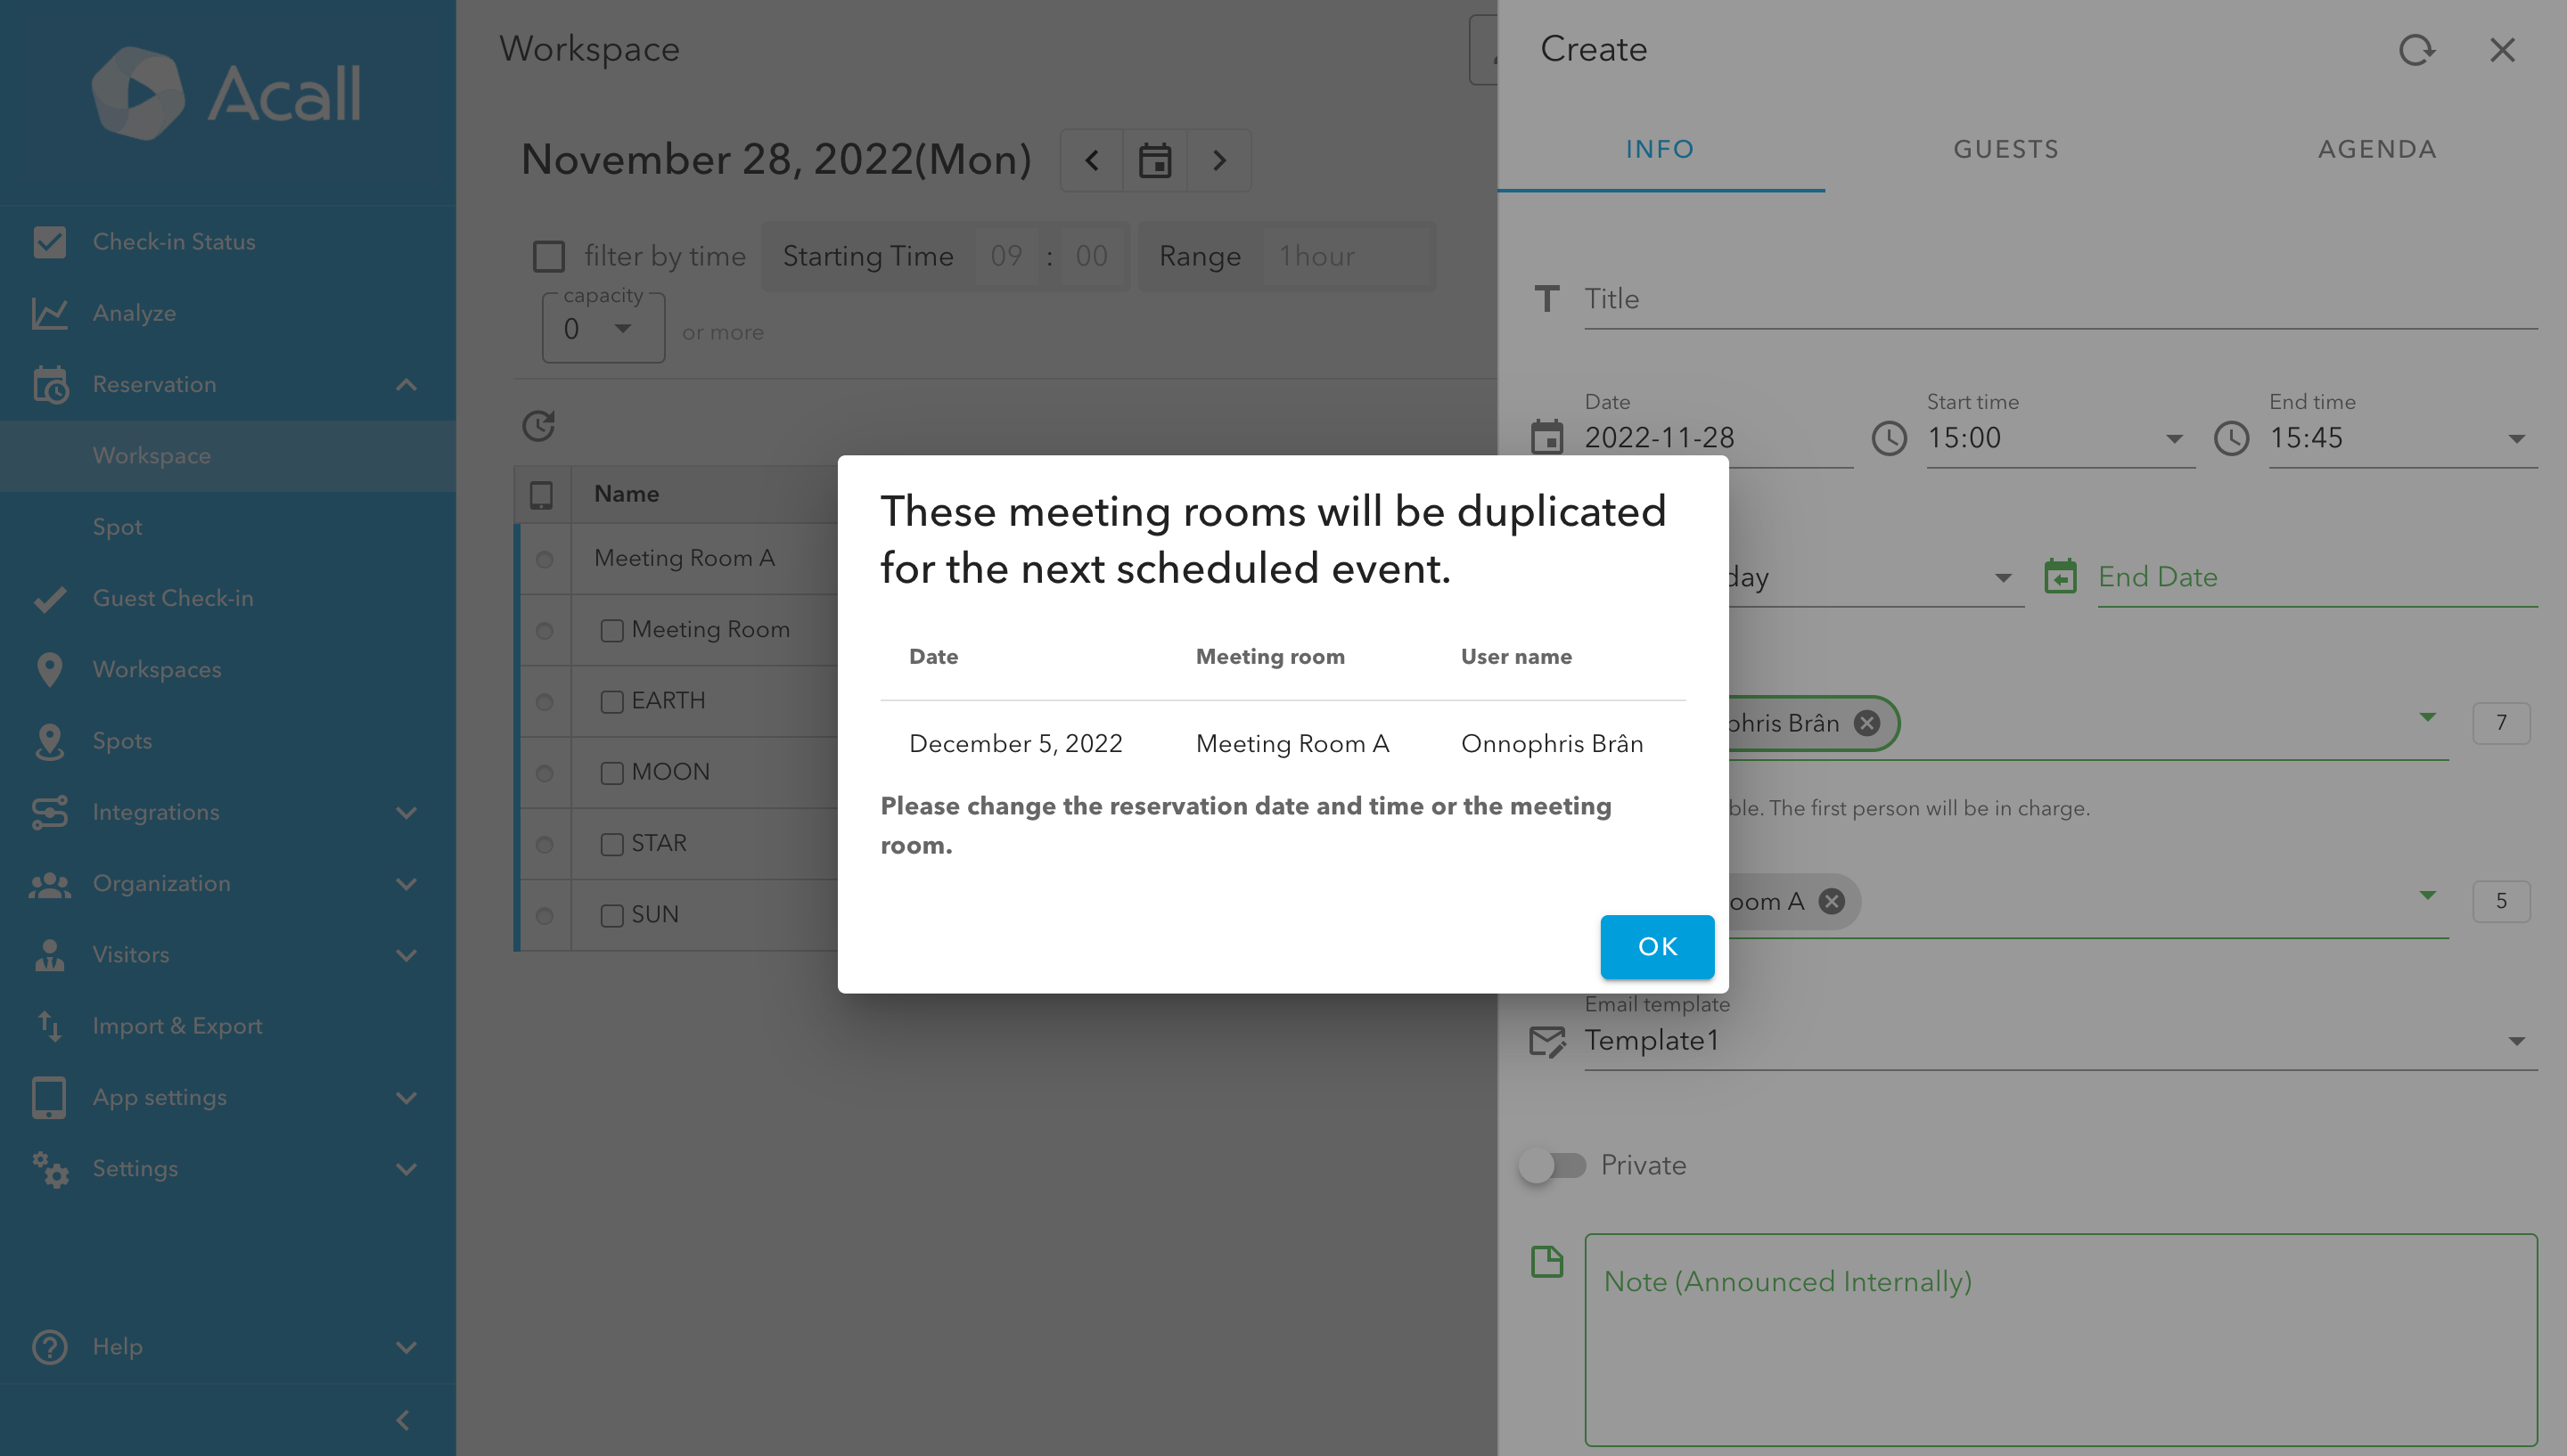
Task: Remove Meeting Room A chip
Action: [x=1831, y=901]
